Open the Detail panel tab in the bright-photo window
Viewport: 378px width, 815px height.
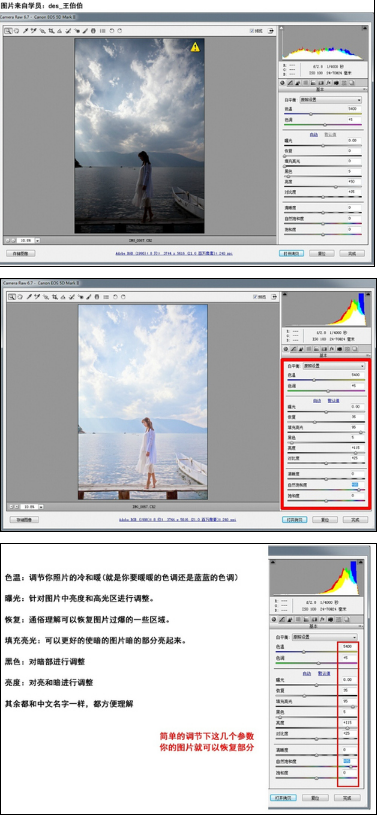point(300,349)
